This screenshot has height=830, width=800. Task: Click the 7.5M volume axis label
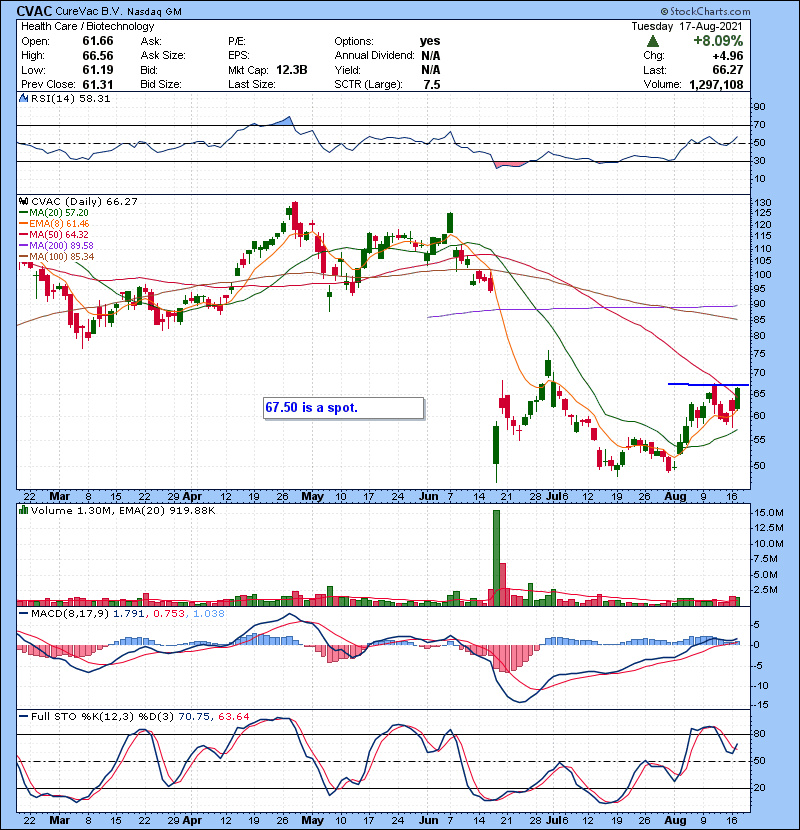click(x=766, y=559)
